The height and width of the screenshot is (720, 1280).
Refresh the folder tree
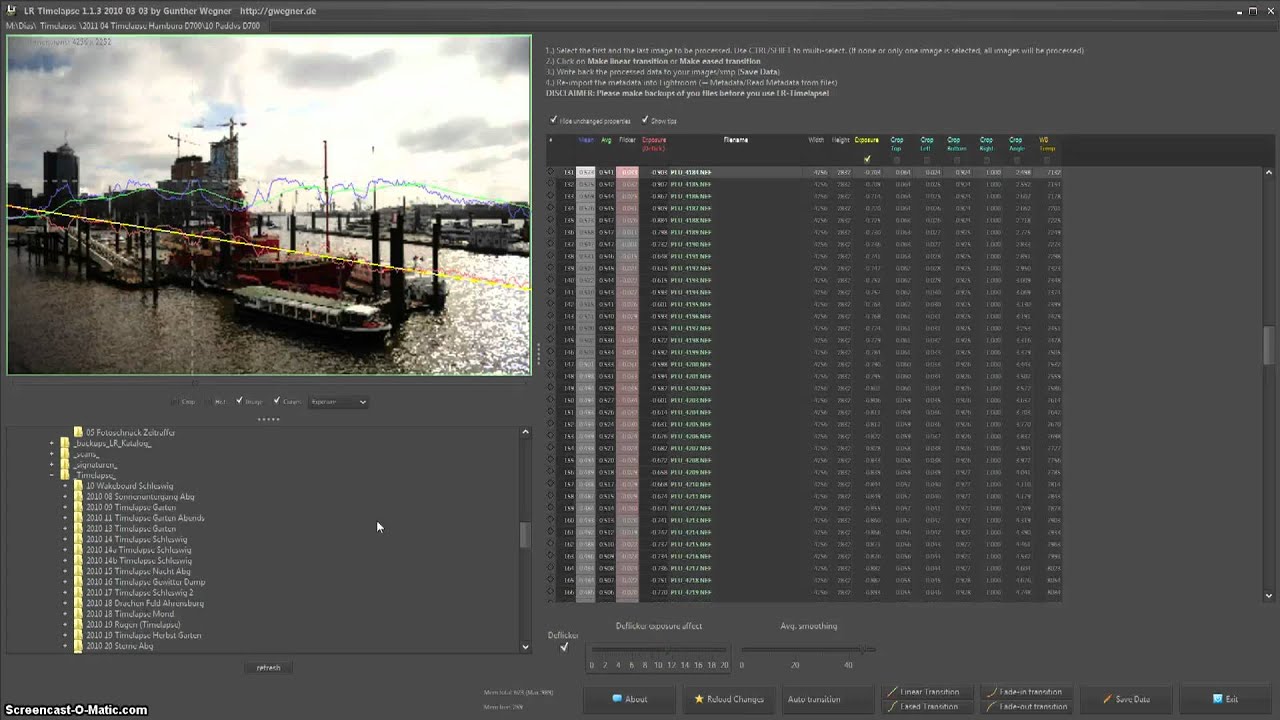268,667
